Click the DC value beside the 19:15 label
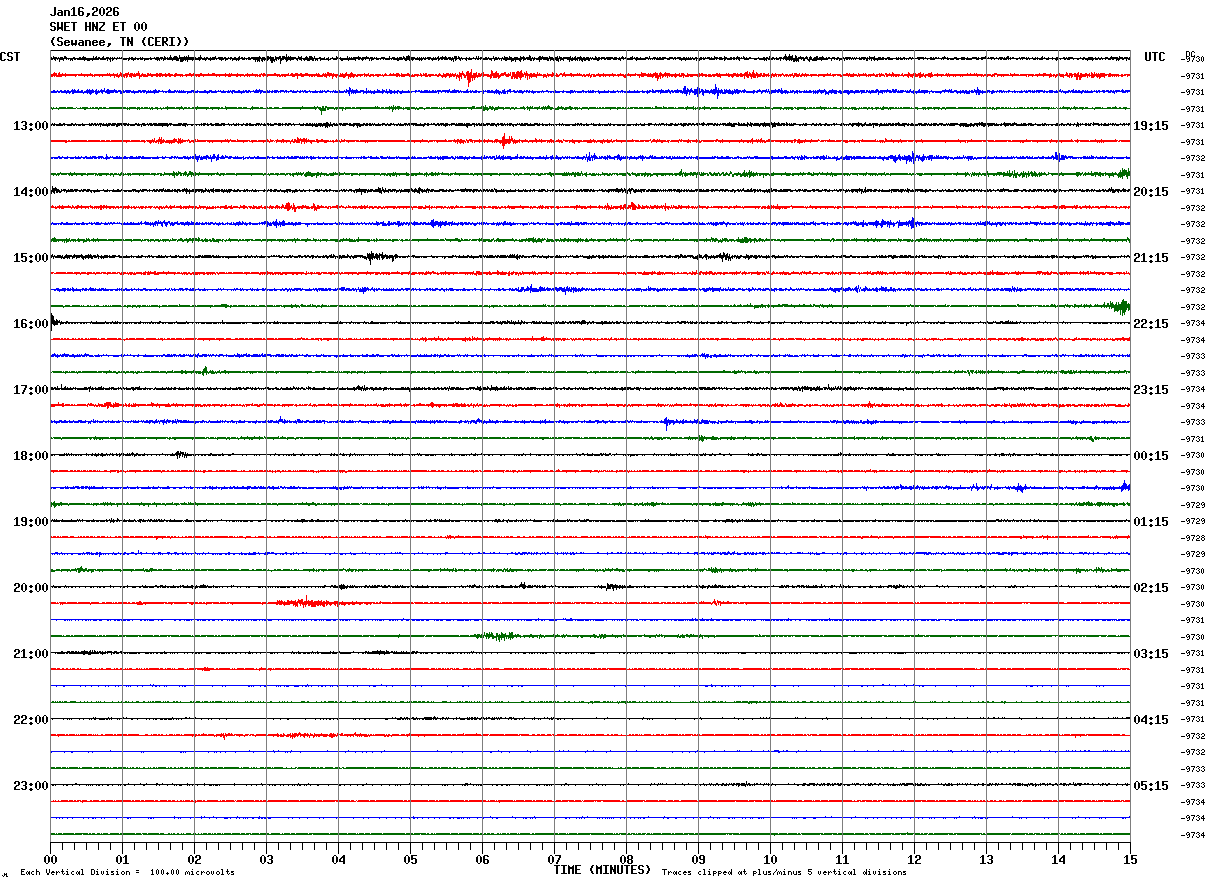Image resolution: width=1210 pixels, height=886 pixels. (x=1193, y=126)
